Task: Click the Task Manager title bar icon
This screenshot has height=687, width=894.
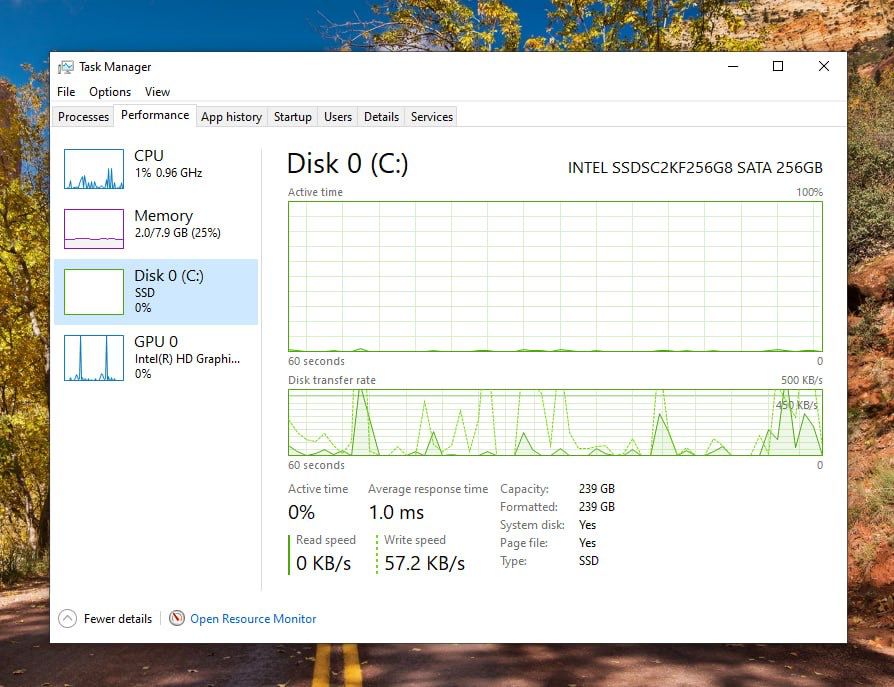Action: click(x=66, y=67)
